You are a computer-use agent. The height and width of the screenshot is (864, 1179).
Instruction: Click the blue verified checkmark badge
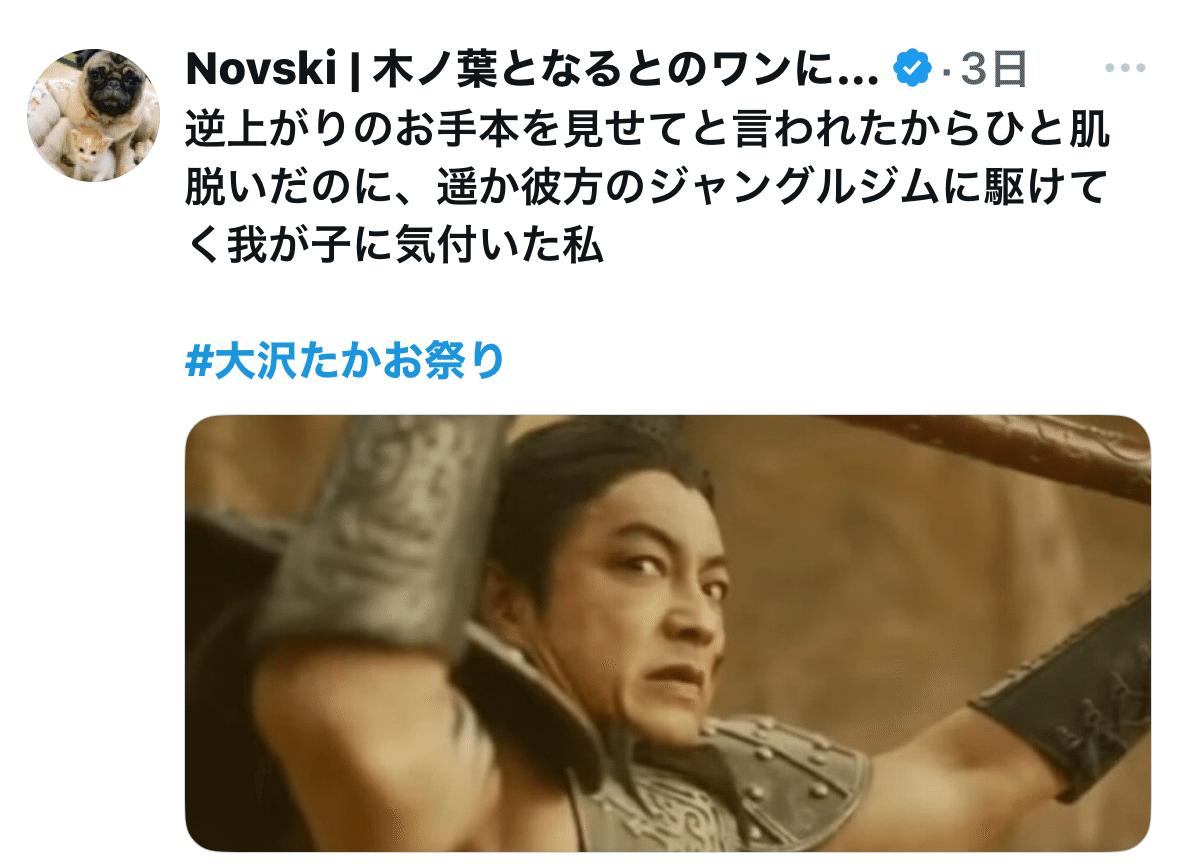(x=912, y=68)
